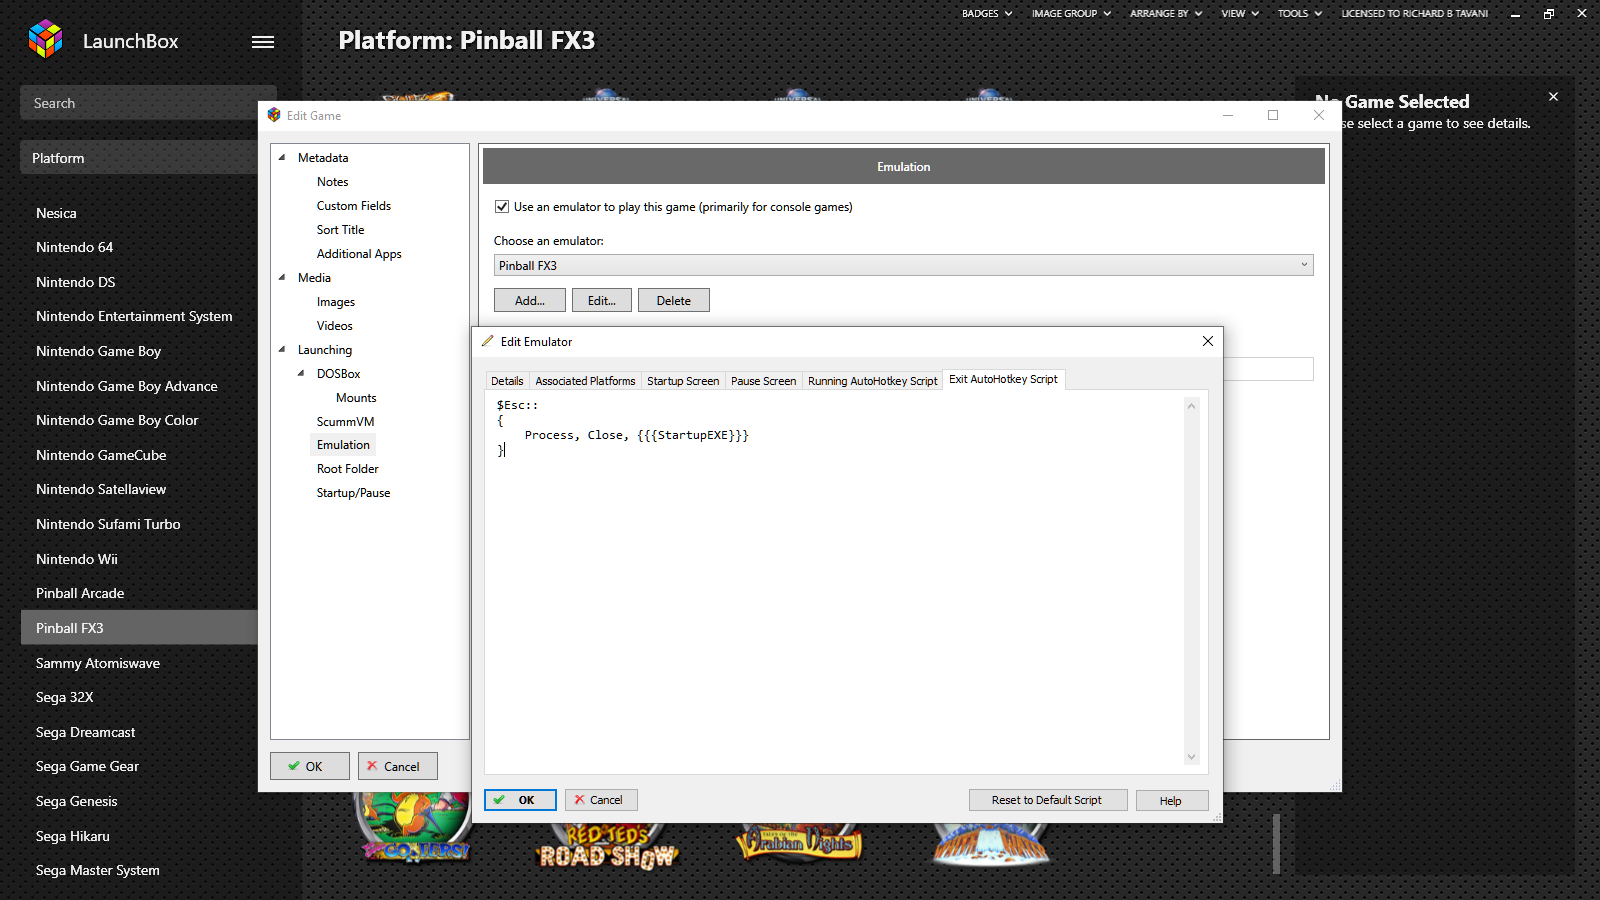Select Root Folder in the tree
The width and height of the screenshot is (1600, 900).
click(348, 468)
